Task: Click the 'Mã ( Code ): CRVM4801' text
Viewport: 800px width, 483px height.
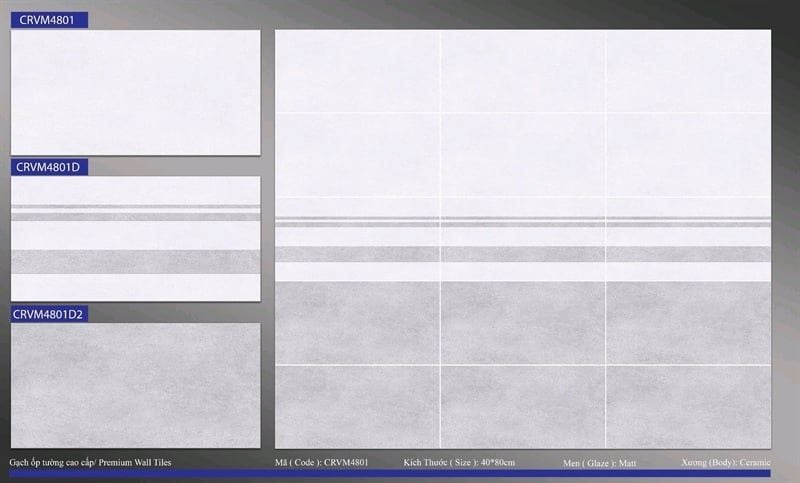Action: pyautogui.click(x=321, y=463)
